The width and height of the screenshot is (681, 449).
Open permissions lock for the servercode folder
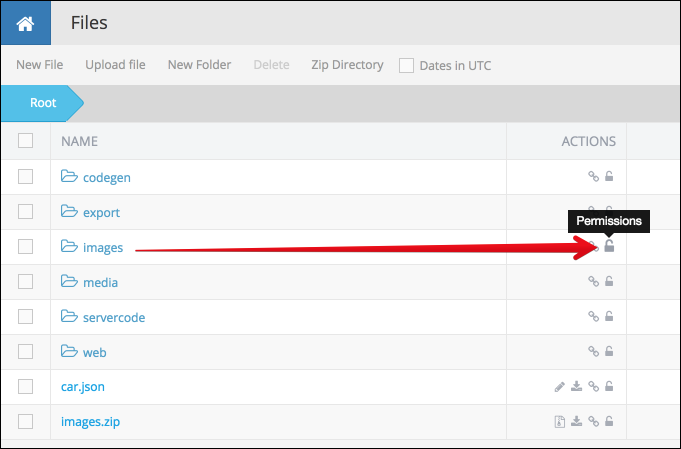(x=609, y=316)
